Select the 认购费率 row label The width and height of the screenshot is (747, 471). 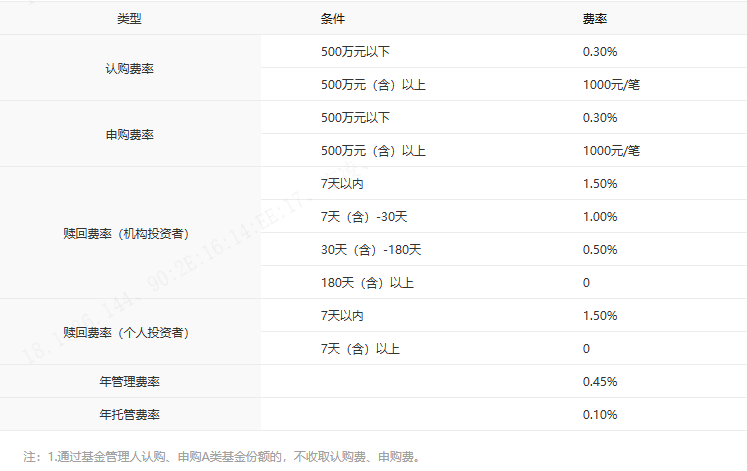tap(129, 68)
